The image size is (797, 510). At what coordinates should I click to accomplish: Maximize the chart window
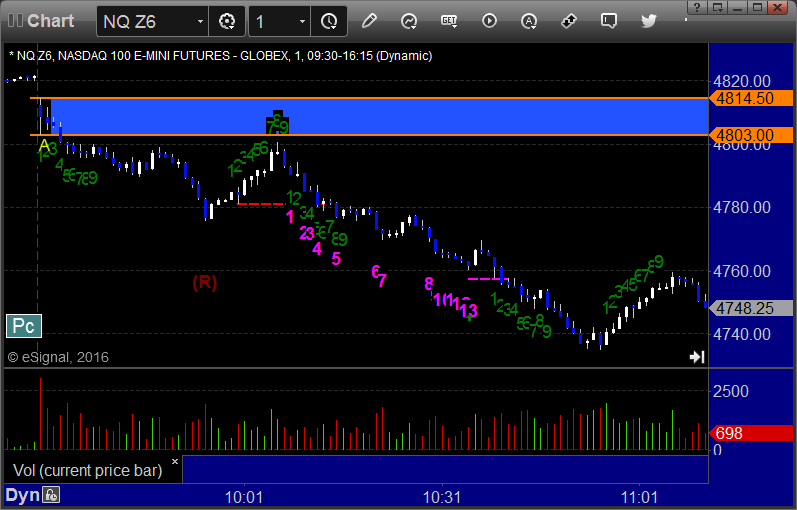757,7
